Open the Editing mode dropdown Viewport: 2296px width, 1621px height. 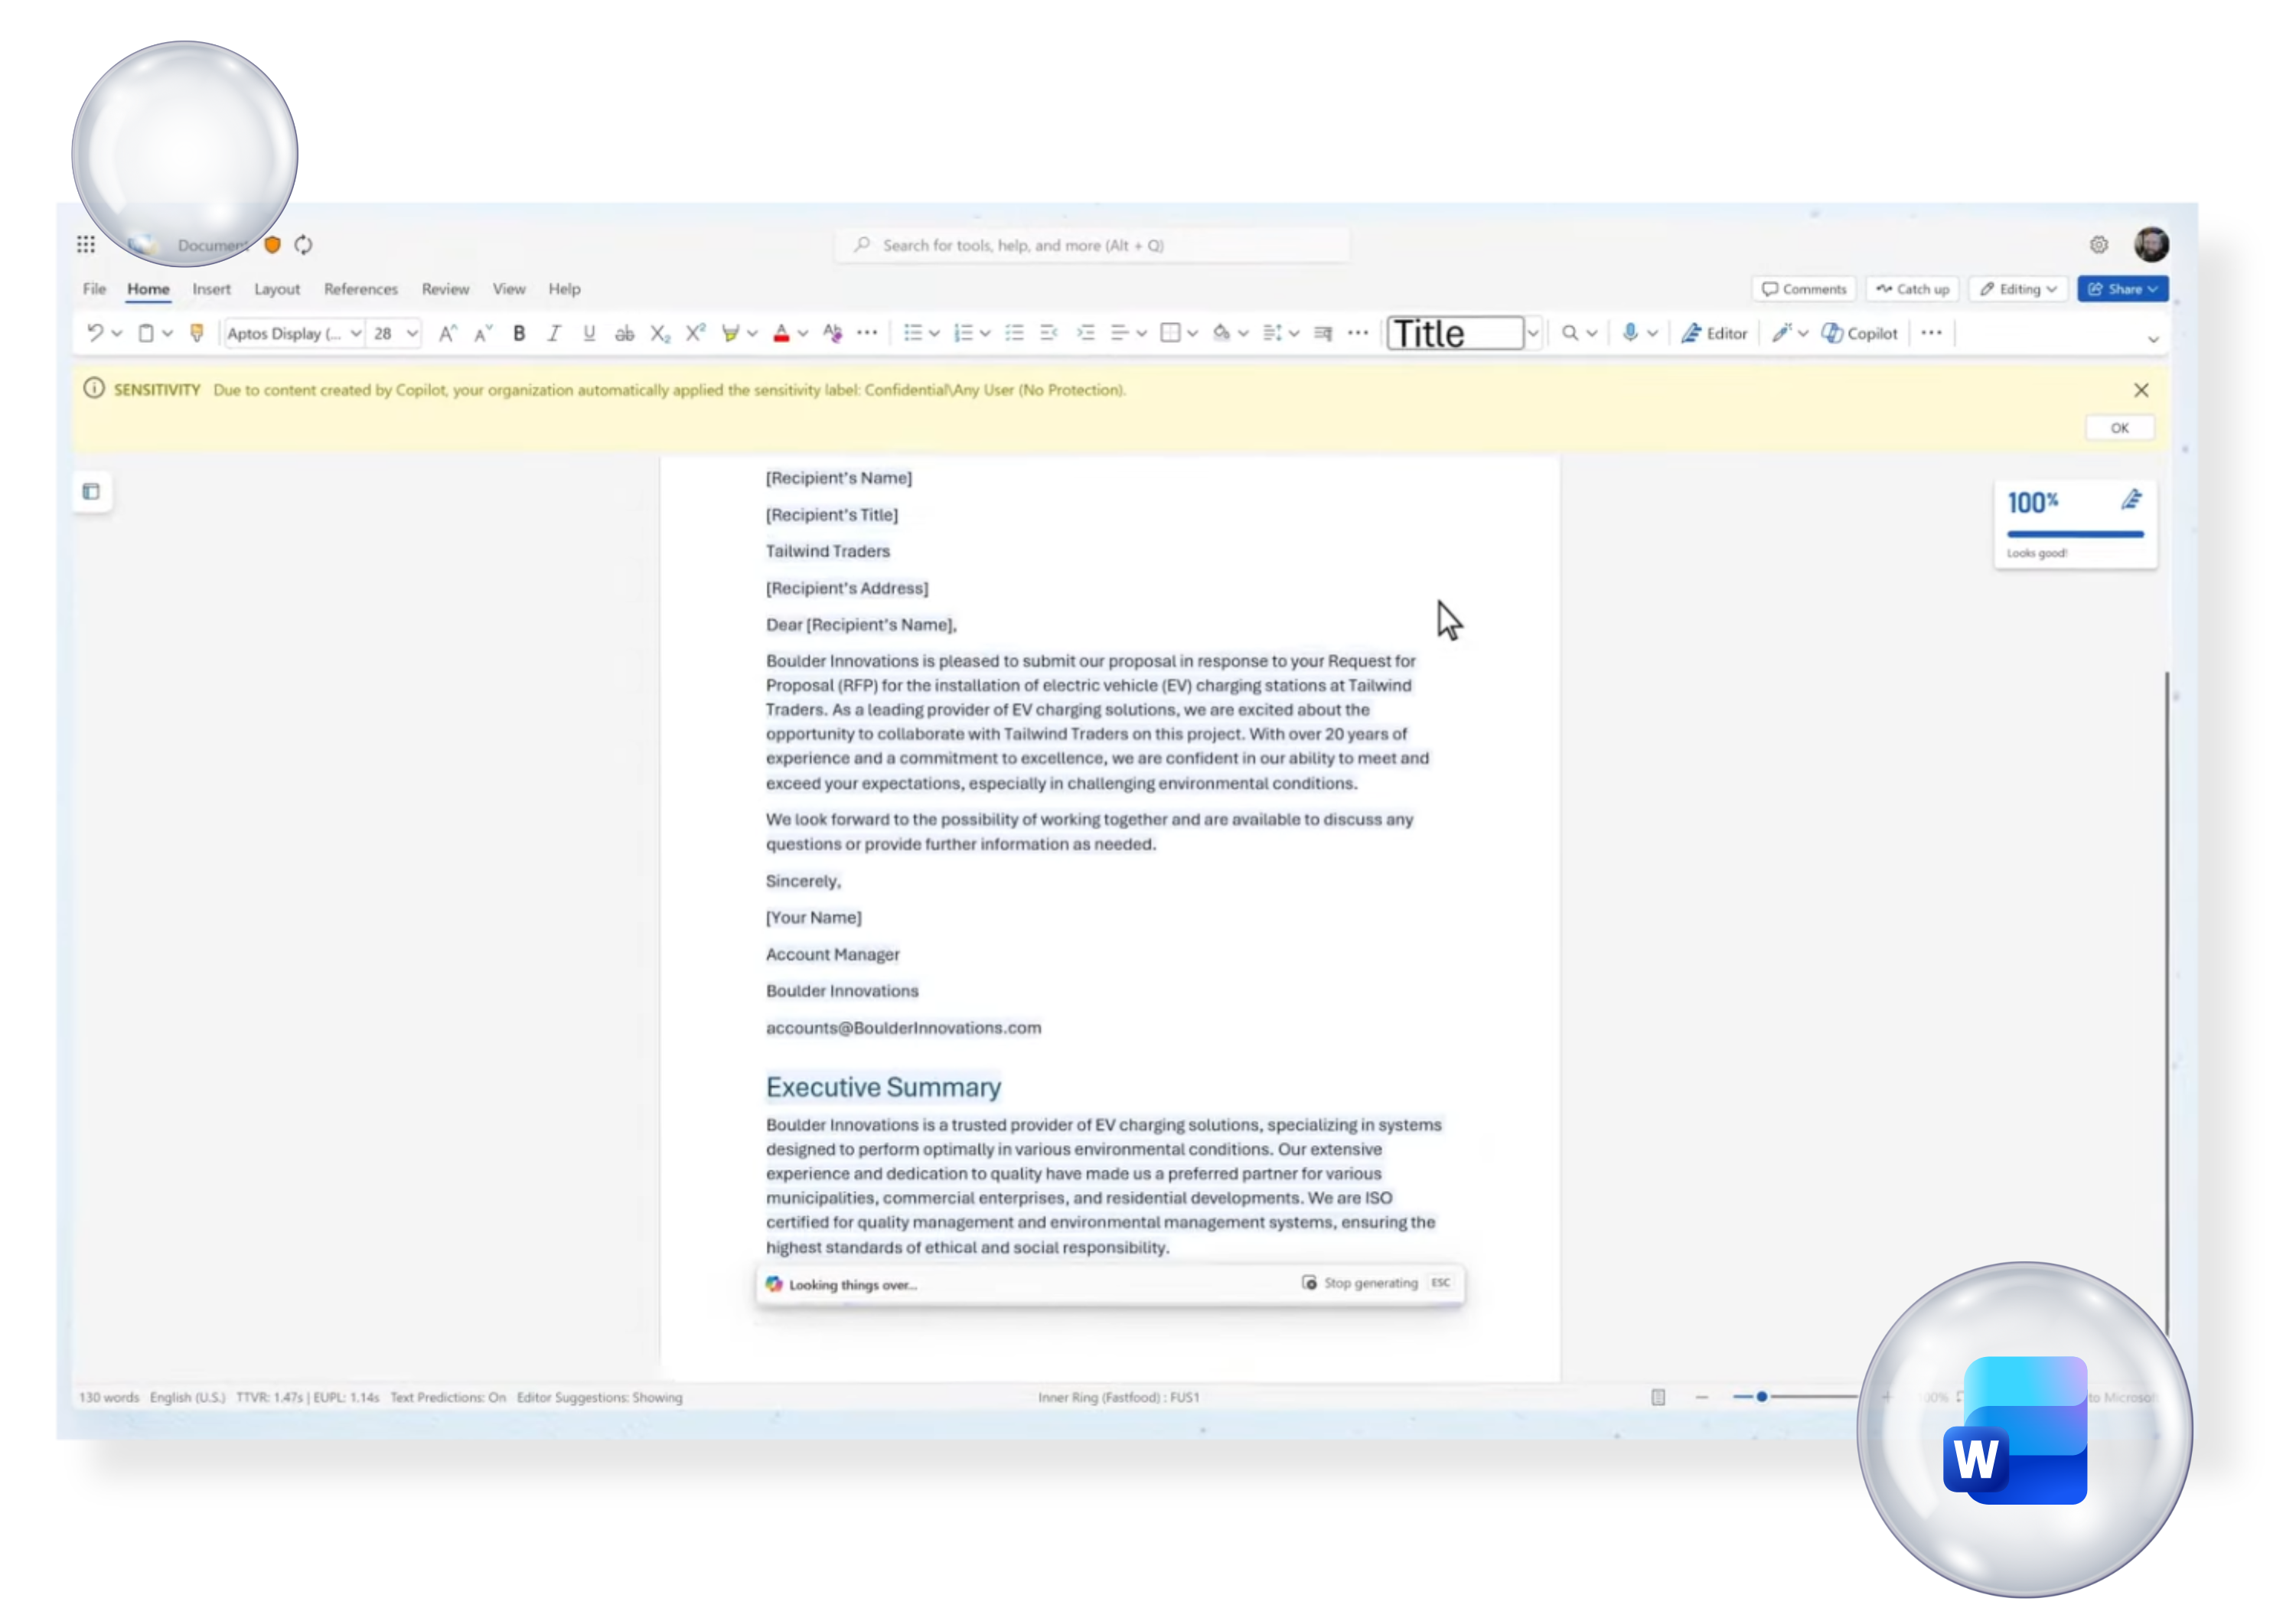[x=2018, y=289]
